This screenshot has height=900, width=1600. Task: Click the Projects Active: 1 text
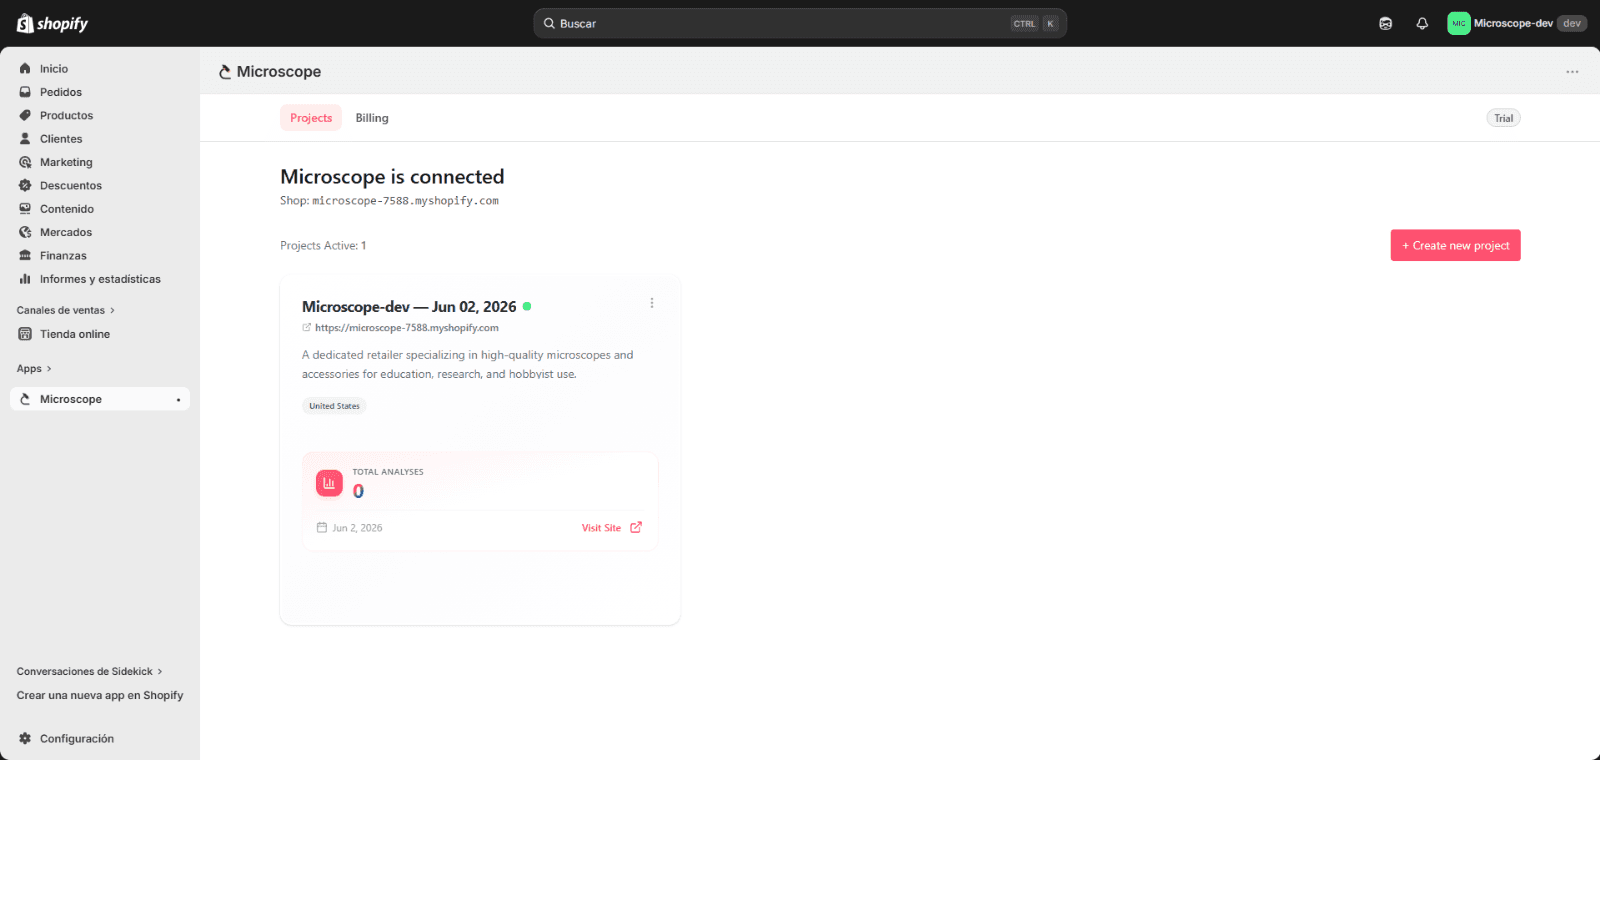[323, 246]
